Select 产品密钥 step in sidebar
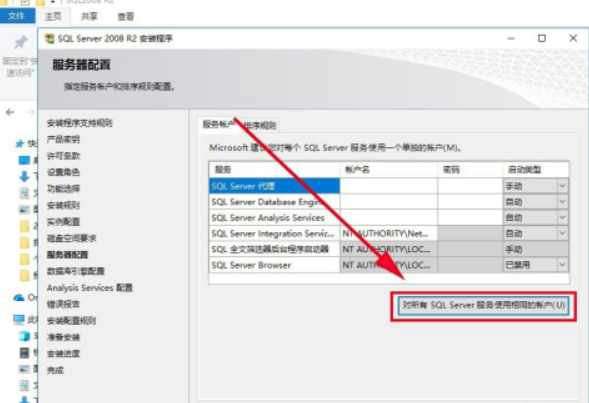589x403 pixels. point(63,139)
